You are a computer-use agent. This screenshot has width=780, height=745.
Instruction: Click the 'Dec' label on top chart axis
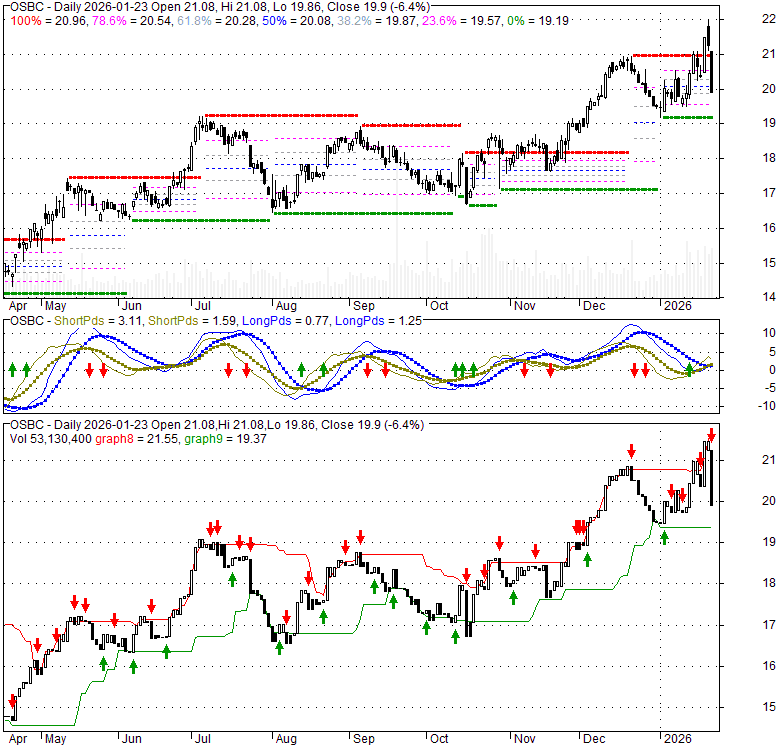pyautogui.click(x=593, y=305)
